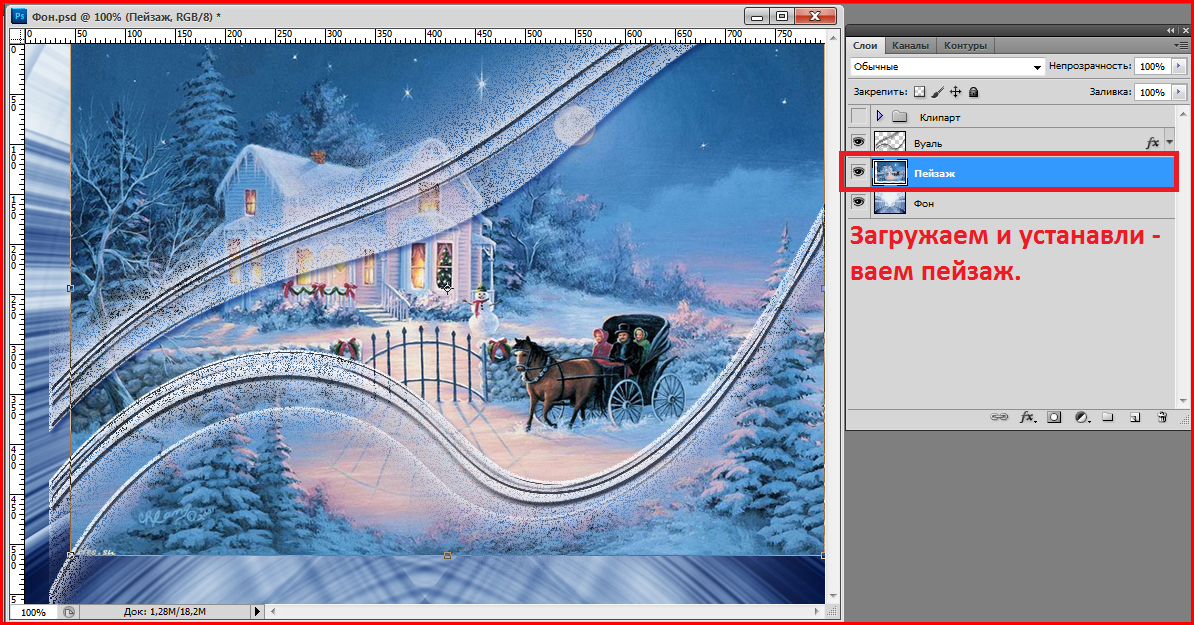Click the zoom 100% field in status bar

[x=33, y=612]
